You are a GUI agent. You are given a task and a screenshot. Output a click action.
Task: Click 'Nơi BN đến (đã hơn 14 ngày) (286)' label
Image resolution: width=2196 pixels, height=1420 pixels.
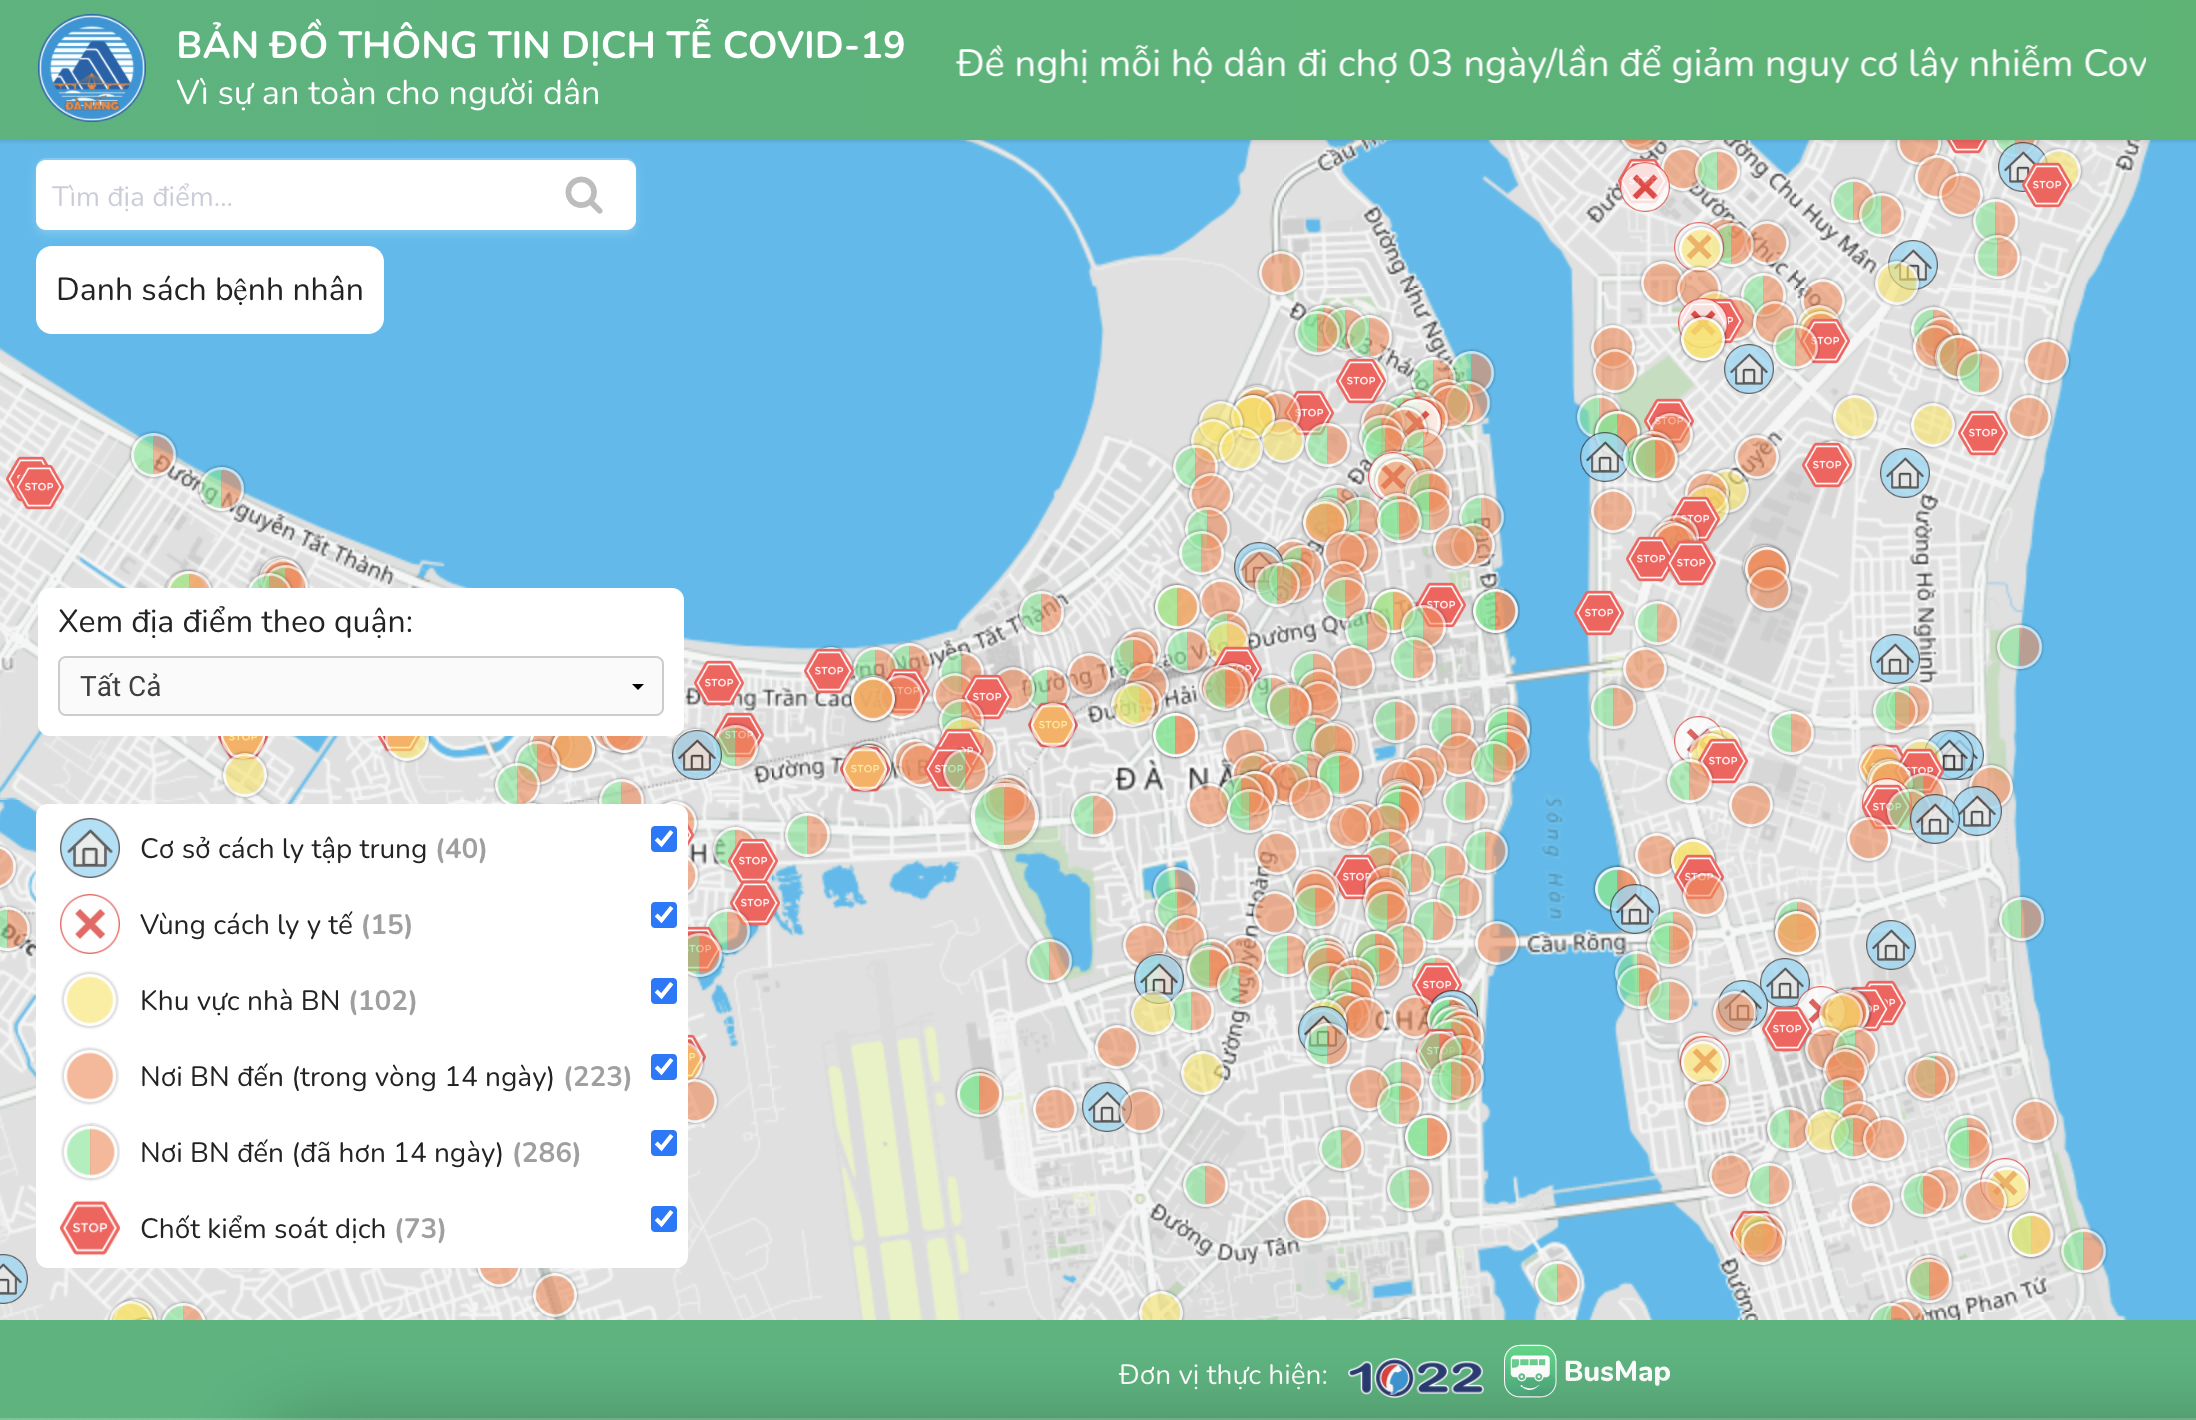click(360, 1153)
